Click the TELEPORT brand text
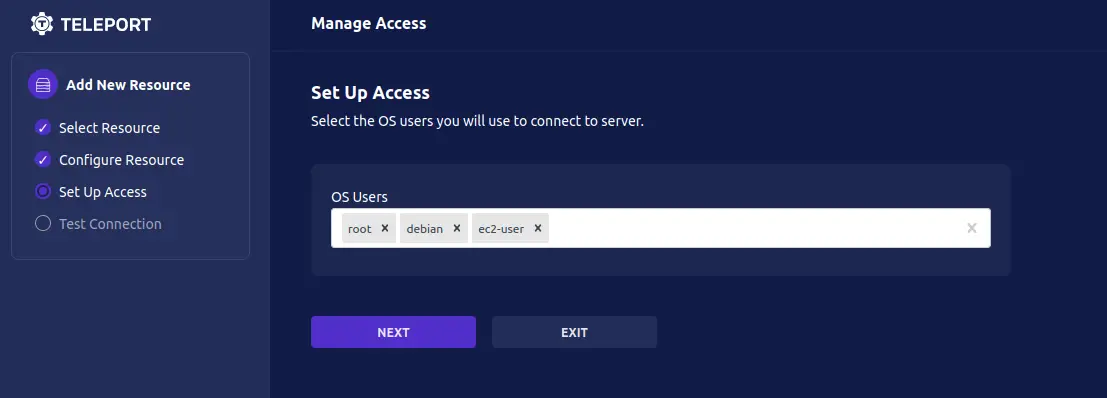Image resolution: width=1107 pixels, height=398 pixels. click(106, 25)
